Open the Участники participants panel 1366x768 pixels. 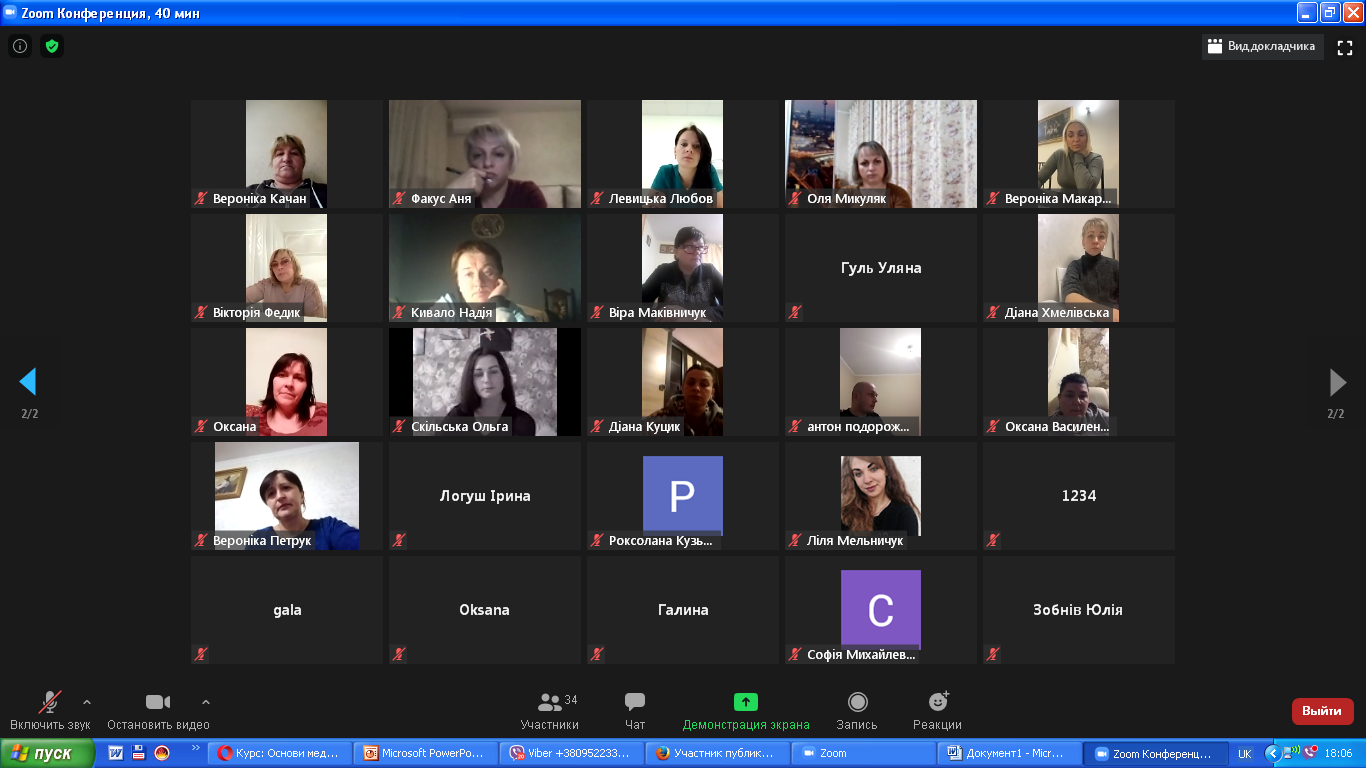click(550, 710)
